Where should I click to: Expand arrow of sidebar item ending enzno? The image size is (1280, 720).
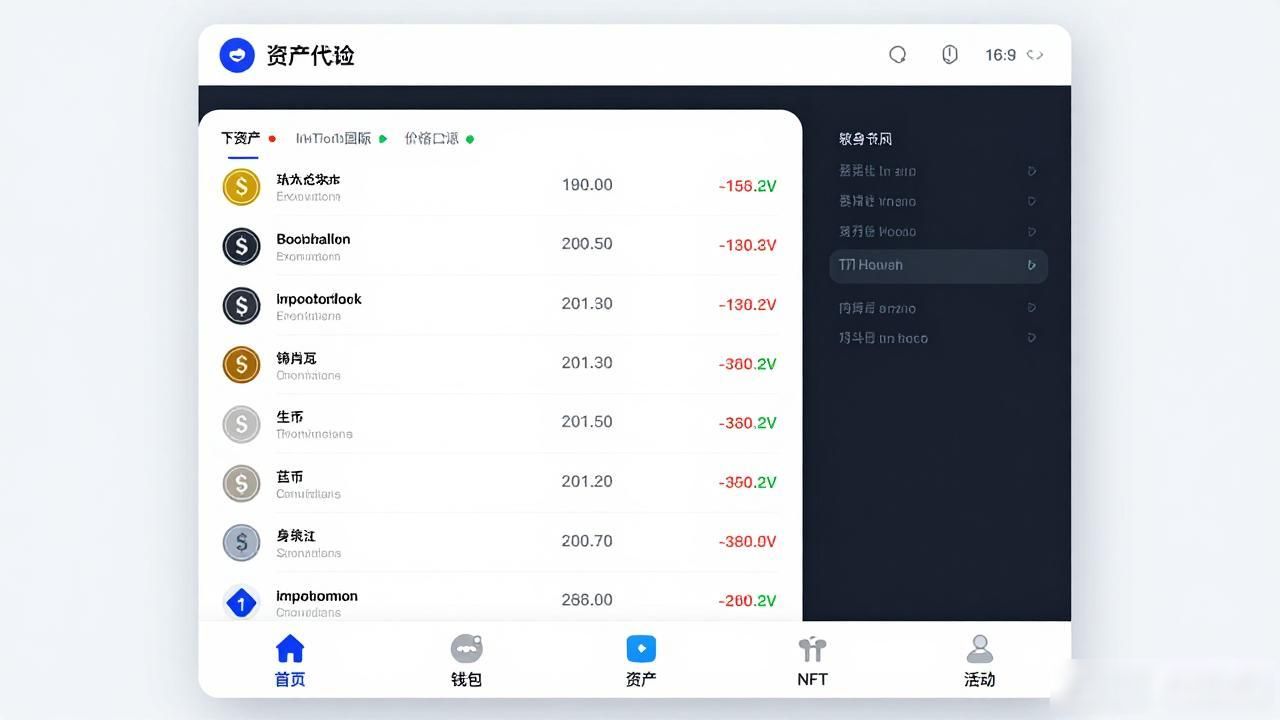(x=1032, y=308)
